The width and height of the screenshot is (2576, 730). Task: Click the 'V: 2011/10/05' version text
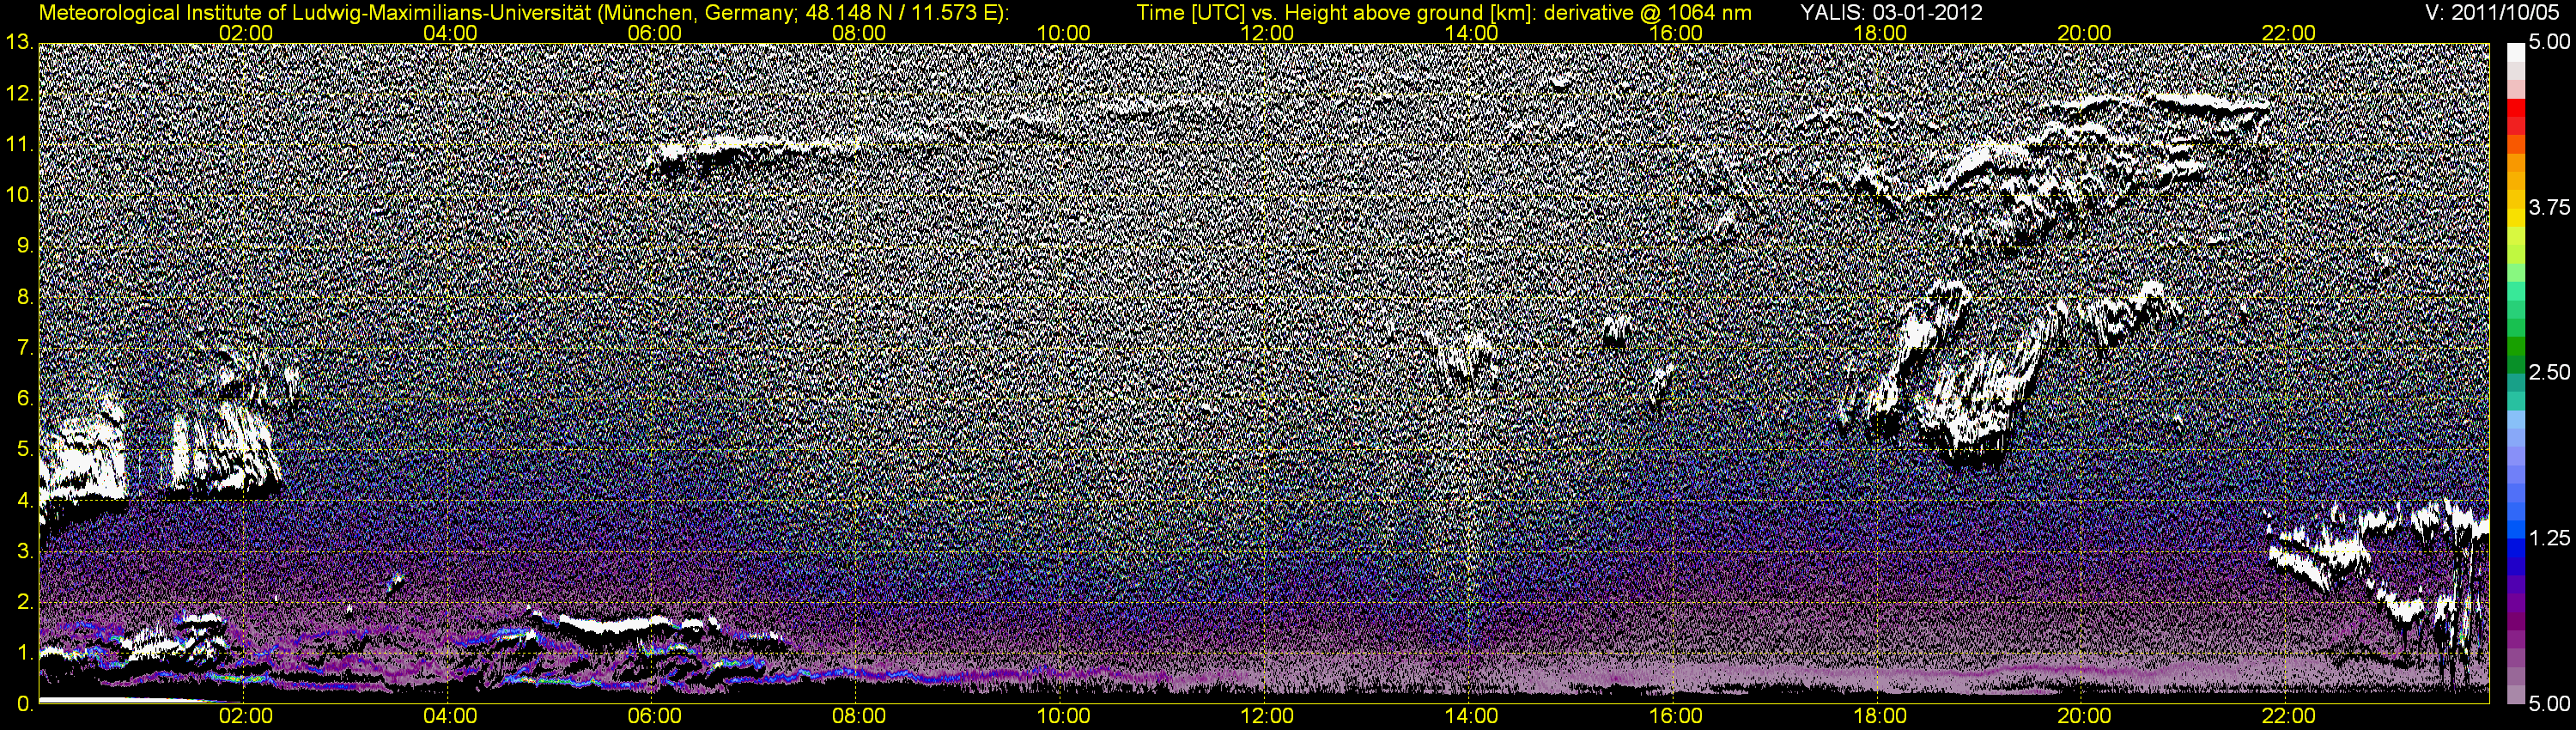2494,13
